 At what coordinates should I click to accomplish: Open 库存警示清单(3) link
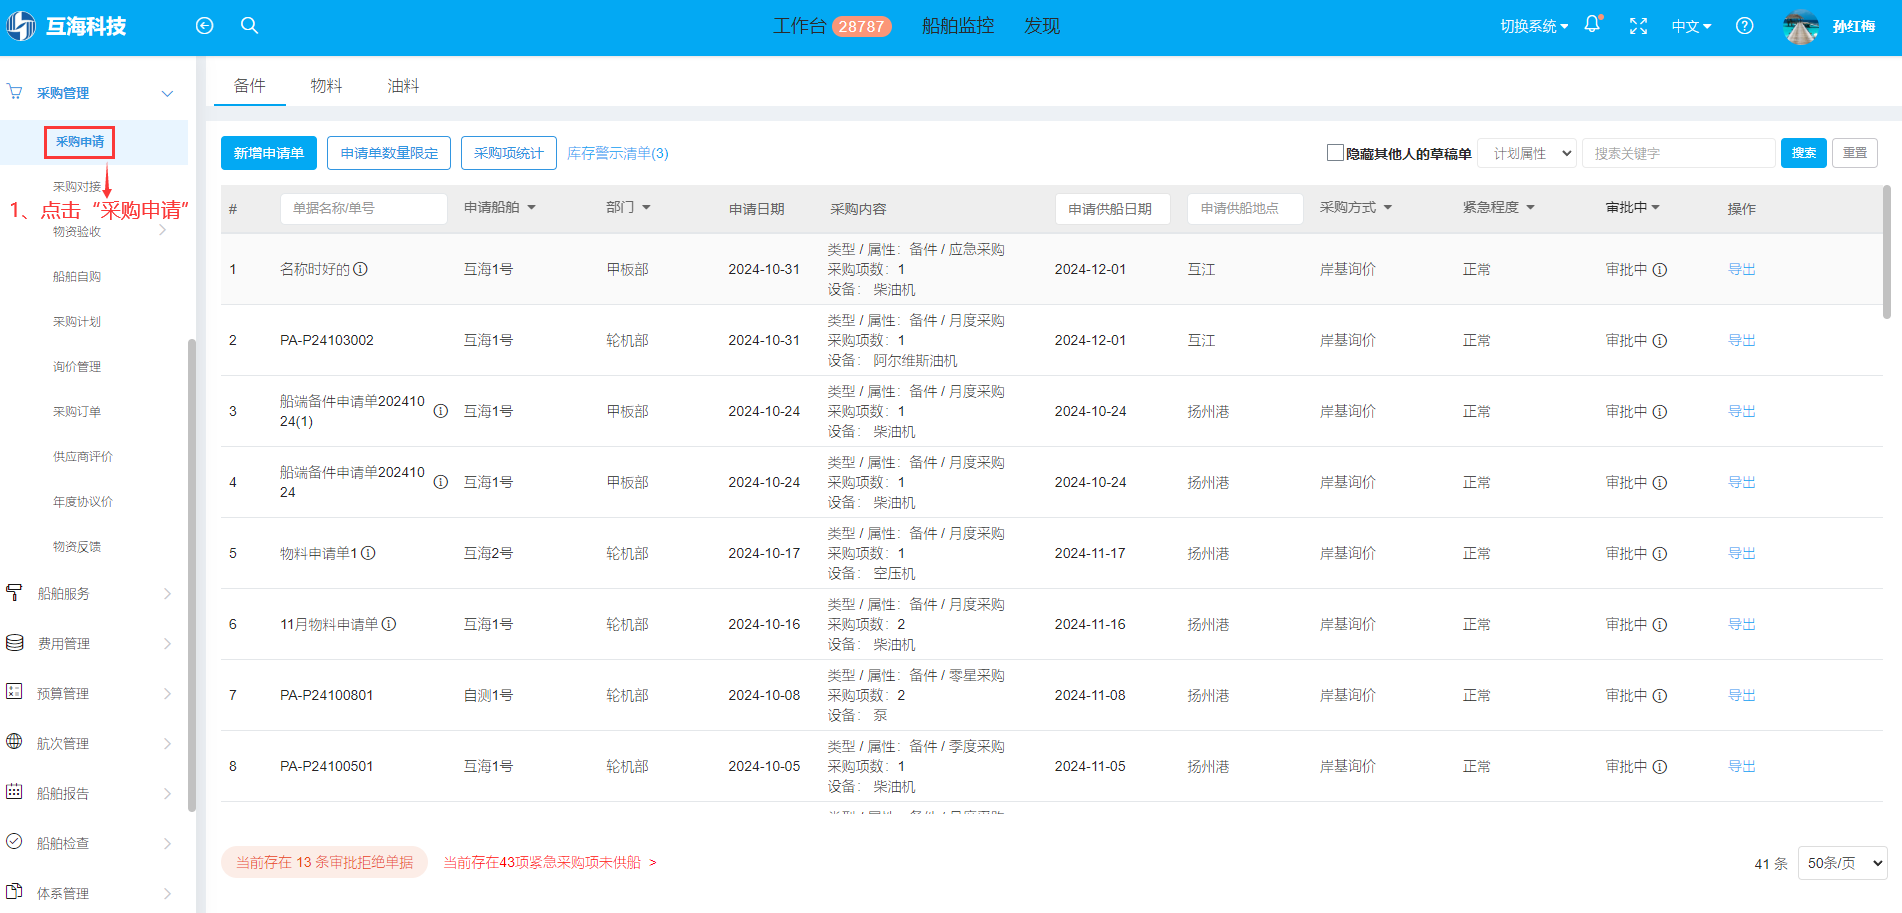pyautogui.click(x=618, y=153)
